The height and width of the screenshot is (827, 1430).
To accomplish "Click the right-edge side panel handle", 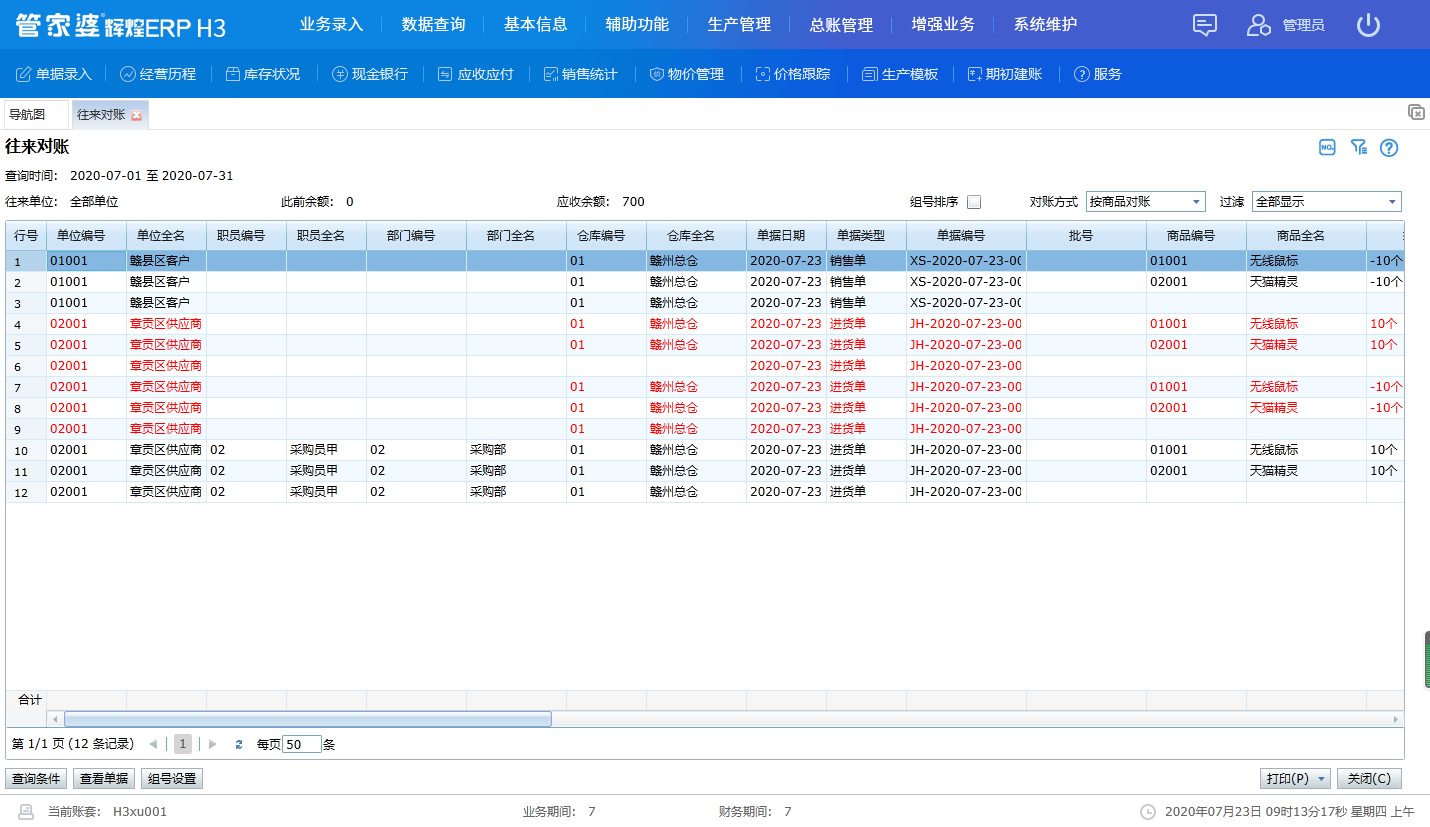I will coord(1426,659).
